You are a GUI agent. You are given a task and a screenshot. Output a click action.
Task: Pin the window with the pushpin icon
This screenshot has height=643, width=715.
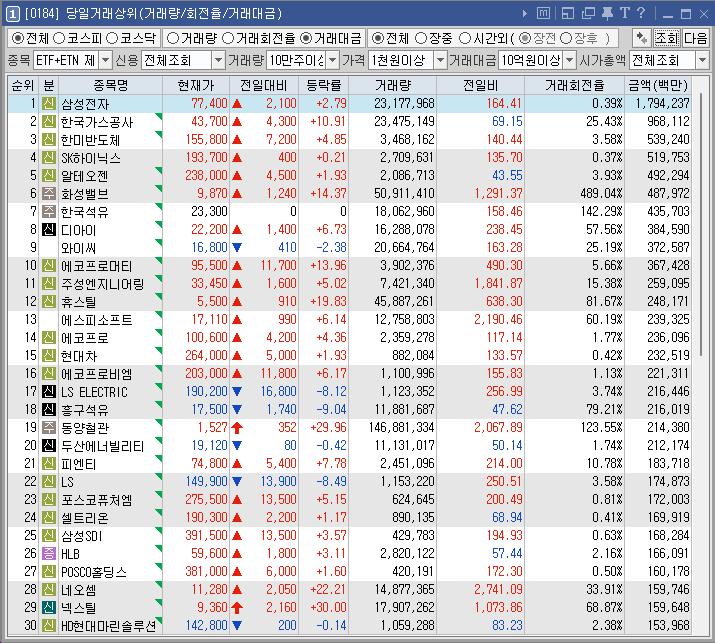pyautogui.click(x=607, y=13)
